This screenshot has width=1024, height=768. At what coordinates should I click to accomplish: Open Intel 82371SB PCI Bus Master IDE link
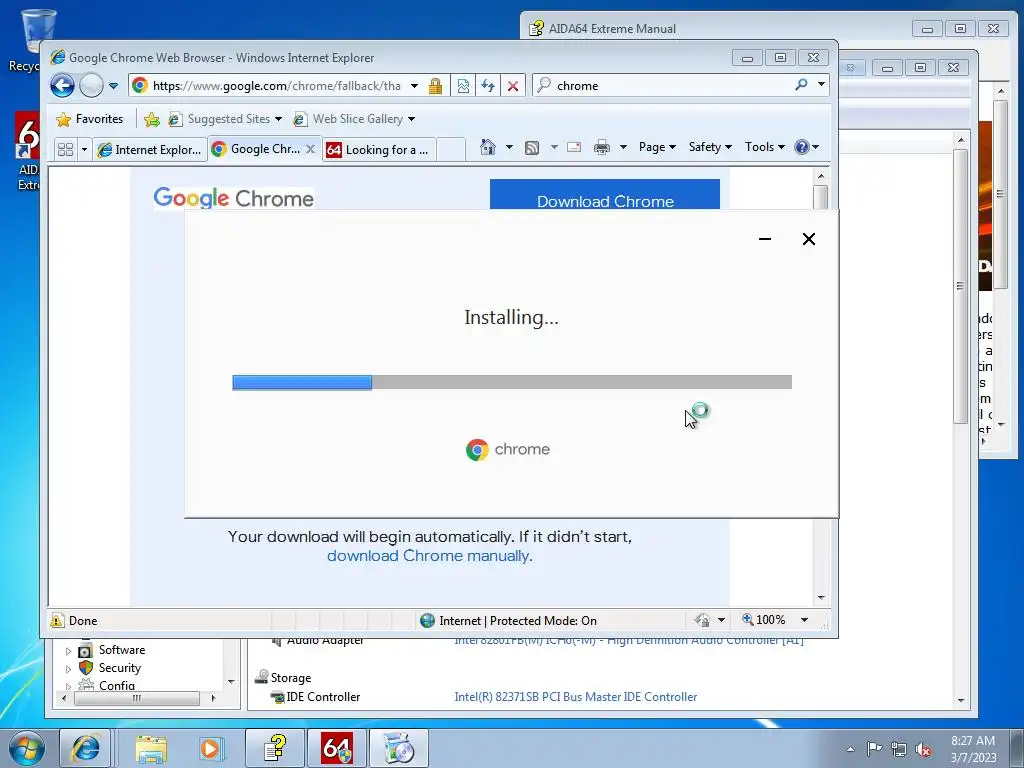coord(575,697)
